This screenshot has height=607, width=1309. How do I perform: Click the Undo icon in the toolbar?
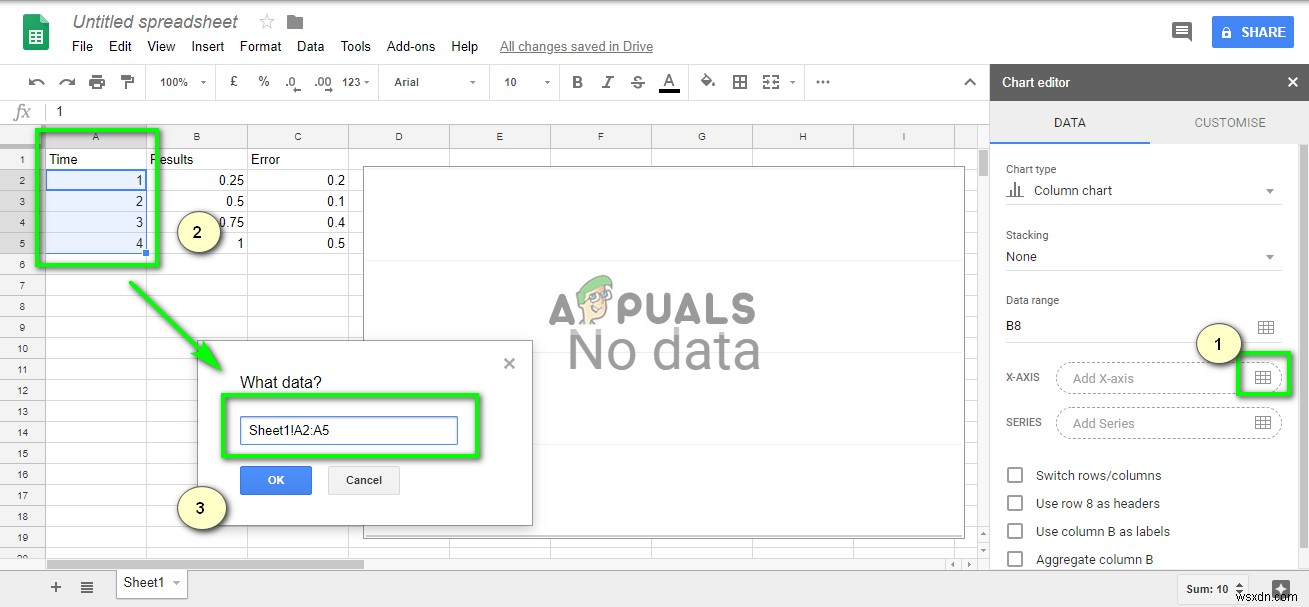[36, 82]
